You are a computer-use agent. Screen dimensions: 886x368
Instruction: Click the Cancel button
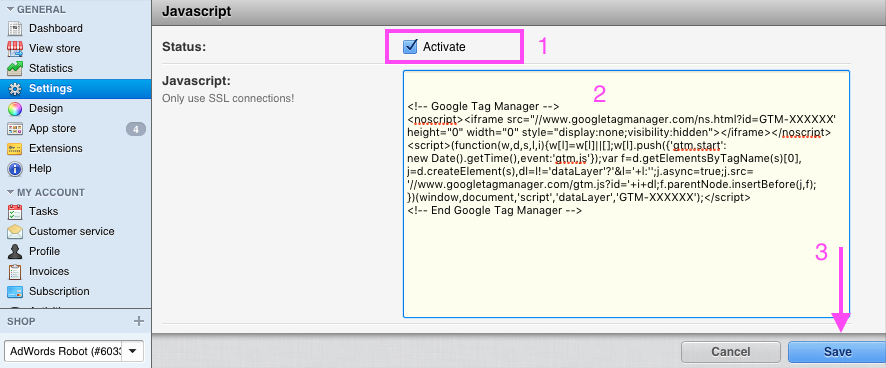731,352
